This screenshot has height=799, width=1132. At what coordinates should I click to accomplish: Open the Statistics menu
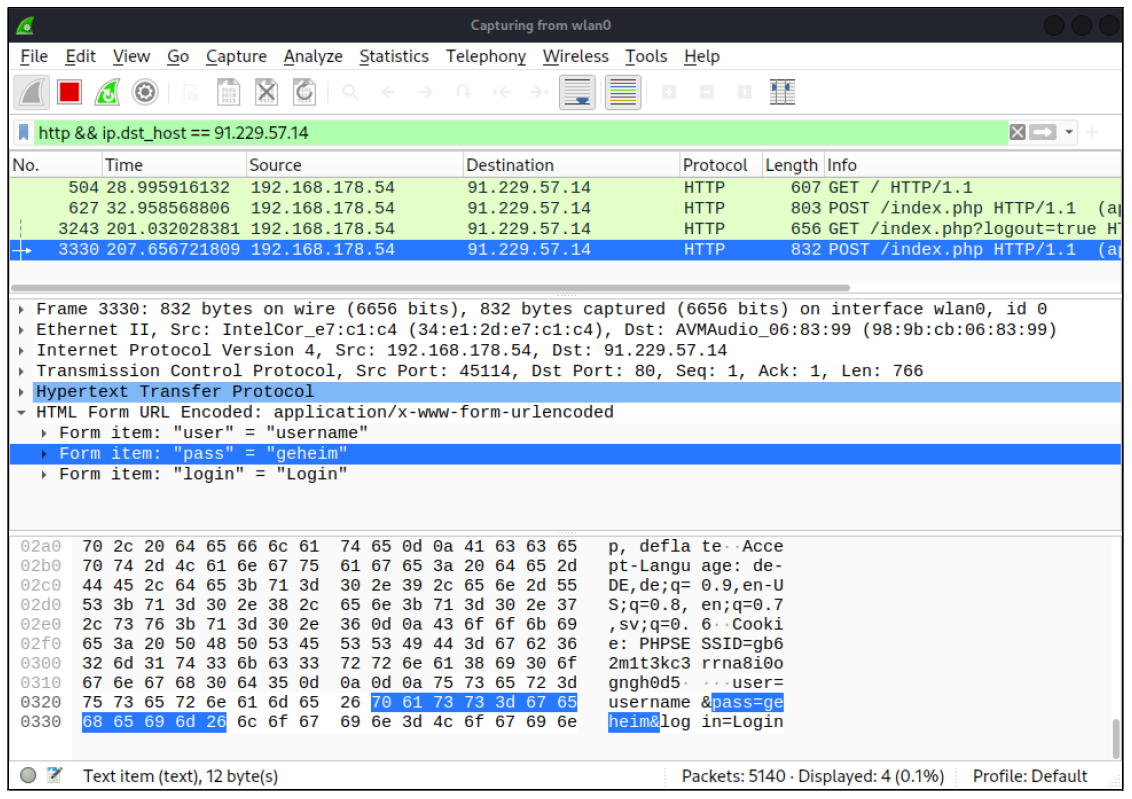pos(394,56)
